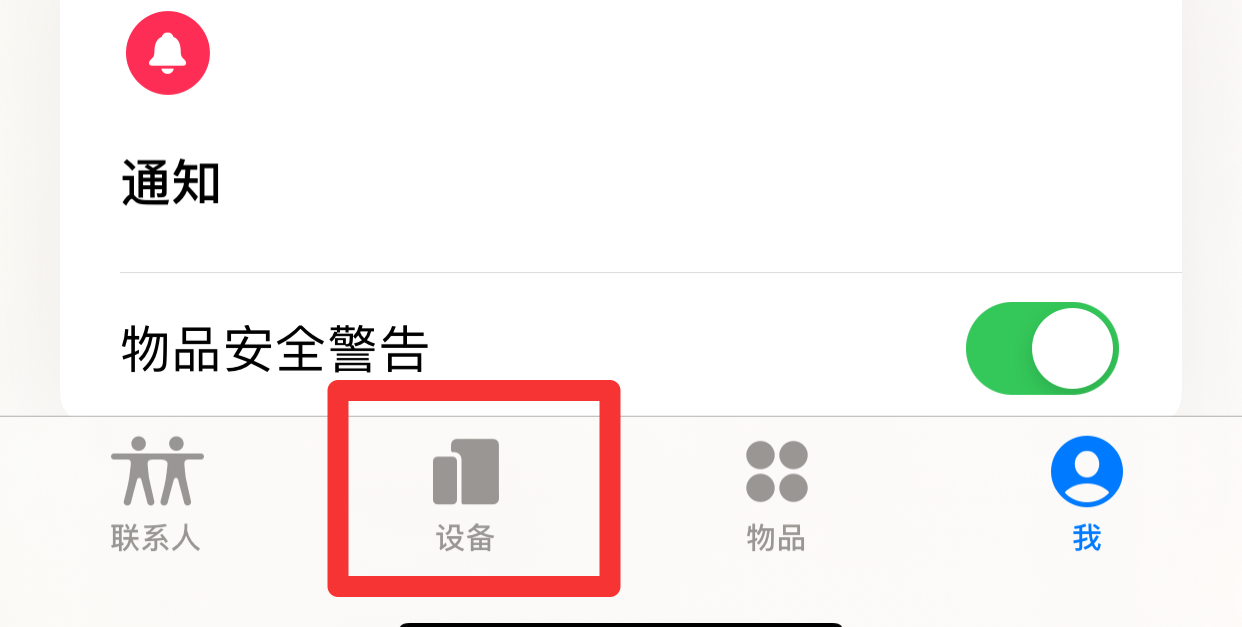Image resolution: width=1242 pixels, height=627 pixels.
Task: Disable item safety alerts green switch
Action: click(1042, 349)
